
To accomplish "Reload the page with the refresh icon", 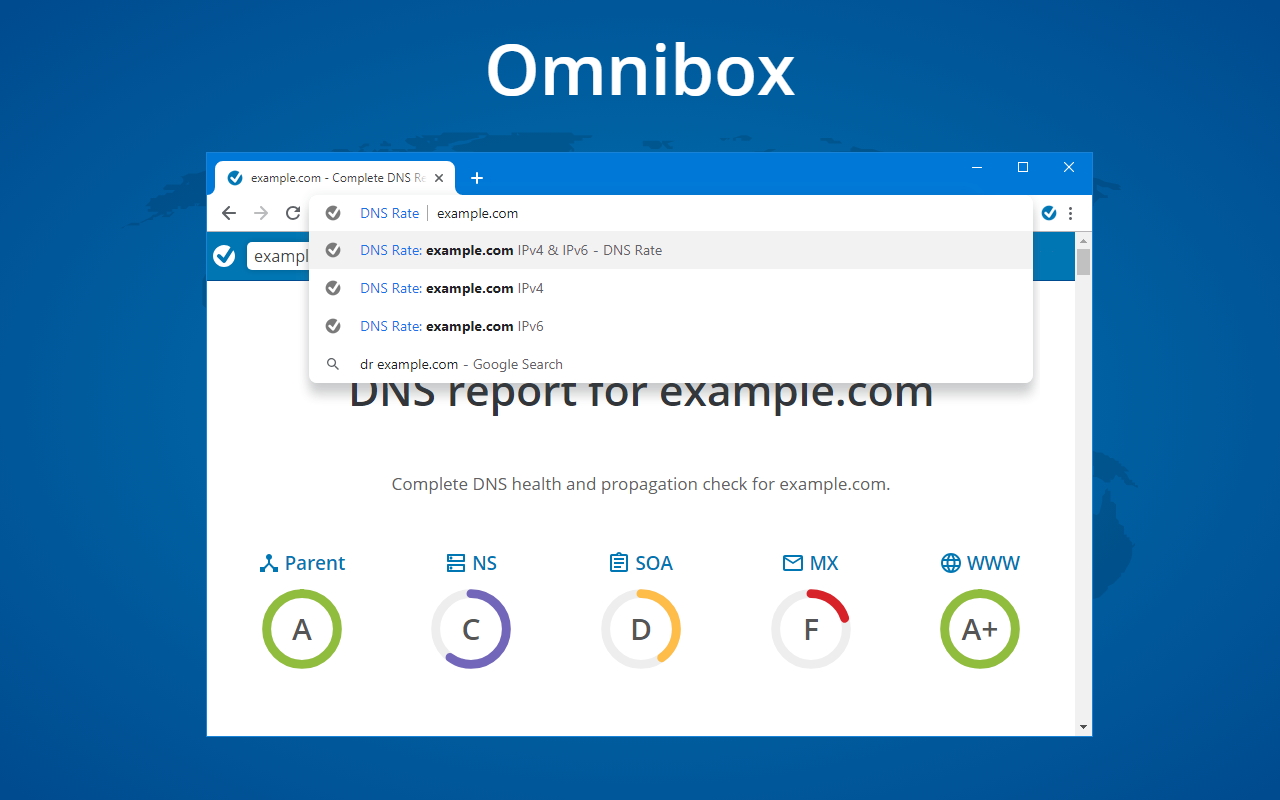I will point(293,213).
